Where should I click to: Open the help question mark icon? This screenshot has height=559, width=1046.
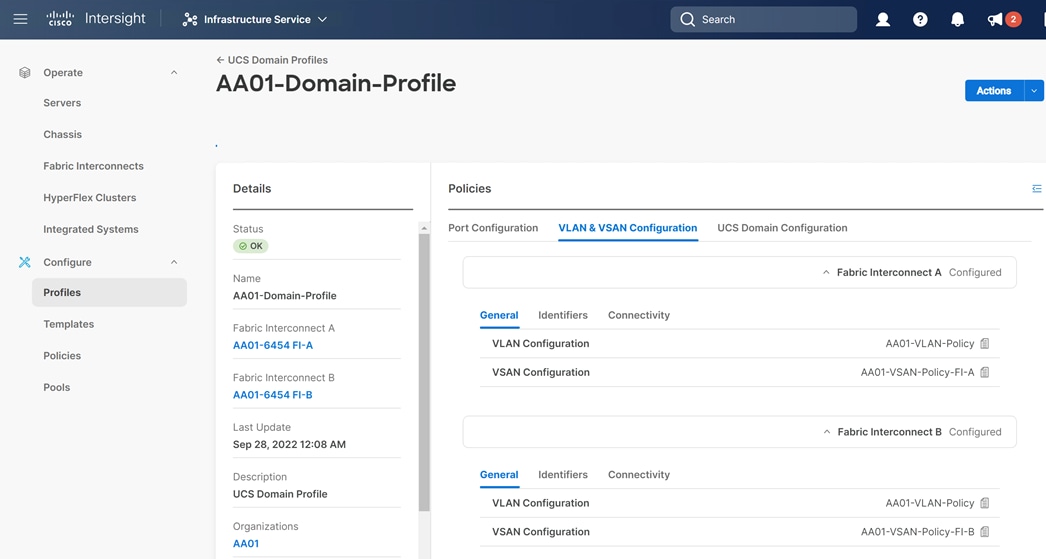coord(920,19)
